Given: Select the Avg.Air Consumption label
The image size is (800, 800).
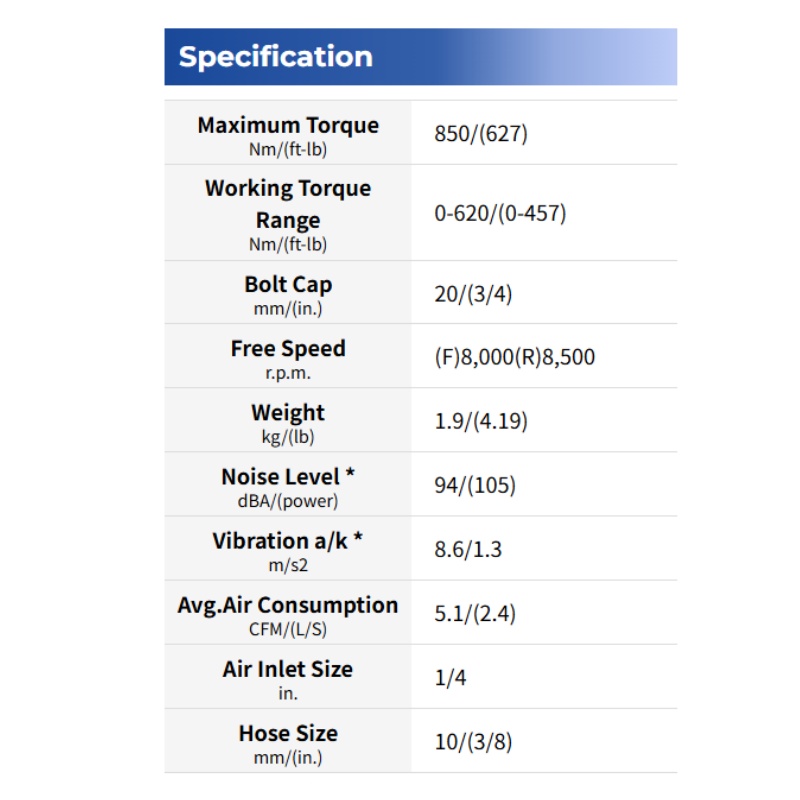Looking at the screenshot, I should pyautogui.click(x=288, y=605).
